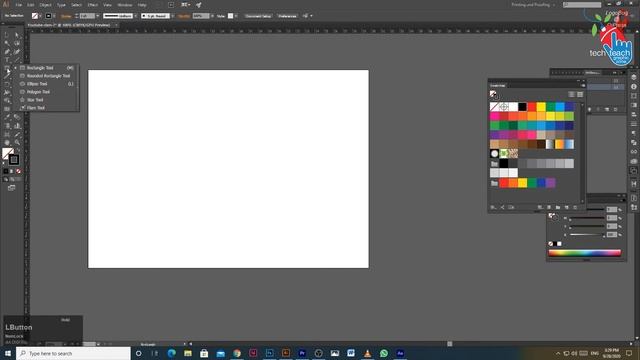This screenshot has height=360, width=640.
Task: Switch Swatches panel to list view
Action: tap(571, 94)
